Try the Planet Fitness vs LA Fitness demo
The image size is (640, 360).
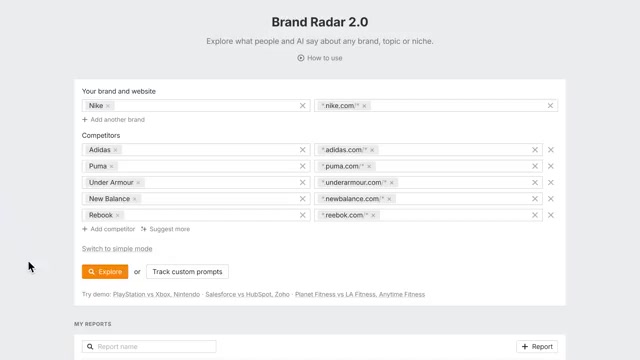pos(360,294)
